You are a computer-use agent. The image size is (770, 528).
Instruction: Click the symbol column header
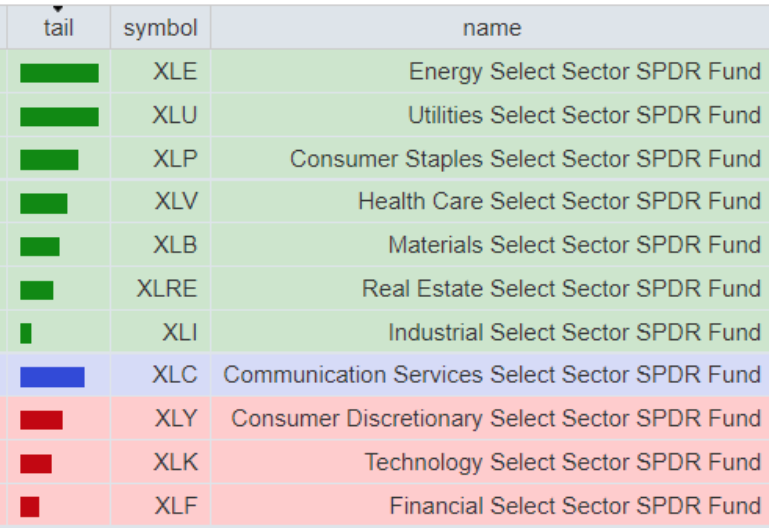point(160,28)
